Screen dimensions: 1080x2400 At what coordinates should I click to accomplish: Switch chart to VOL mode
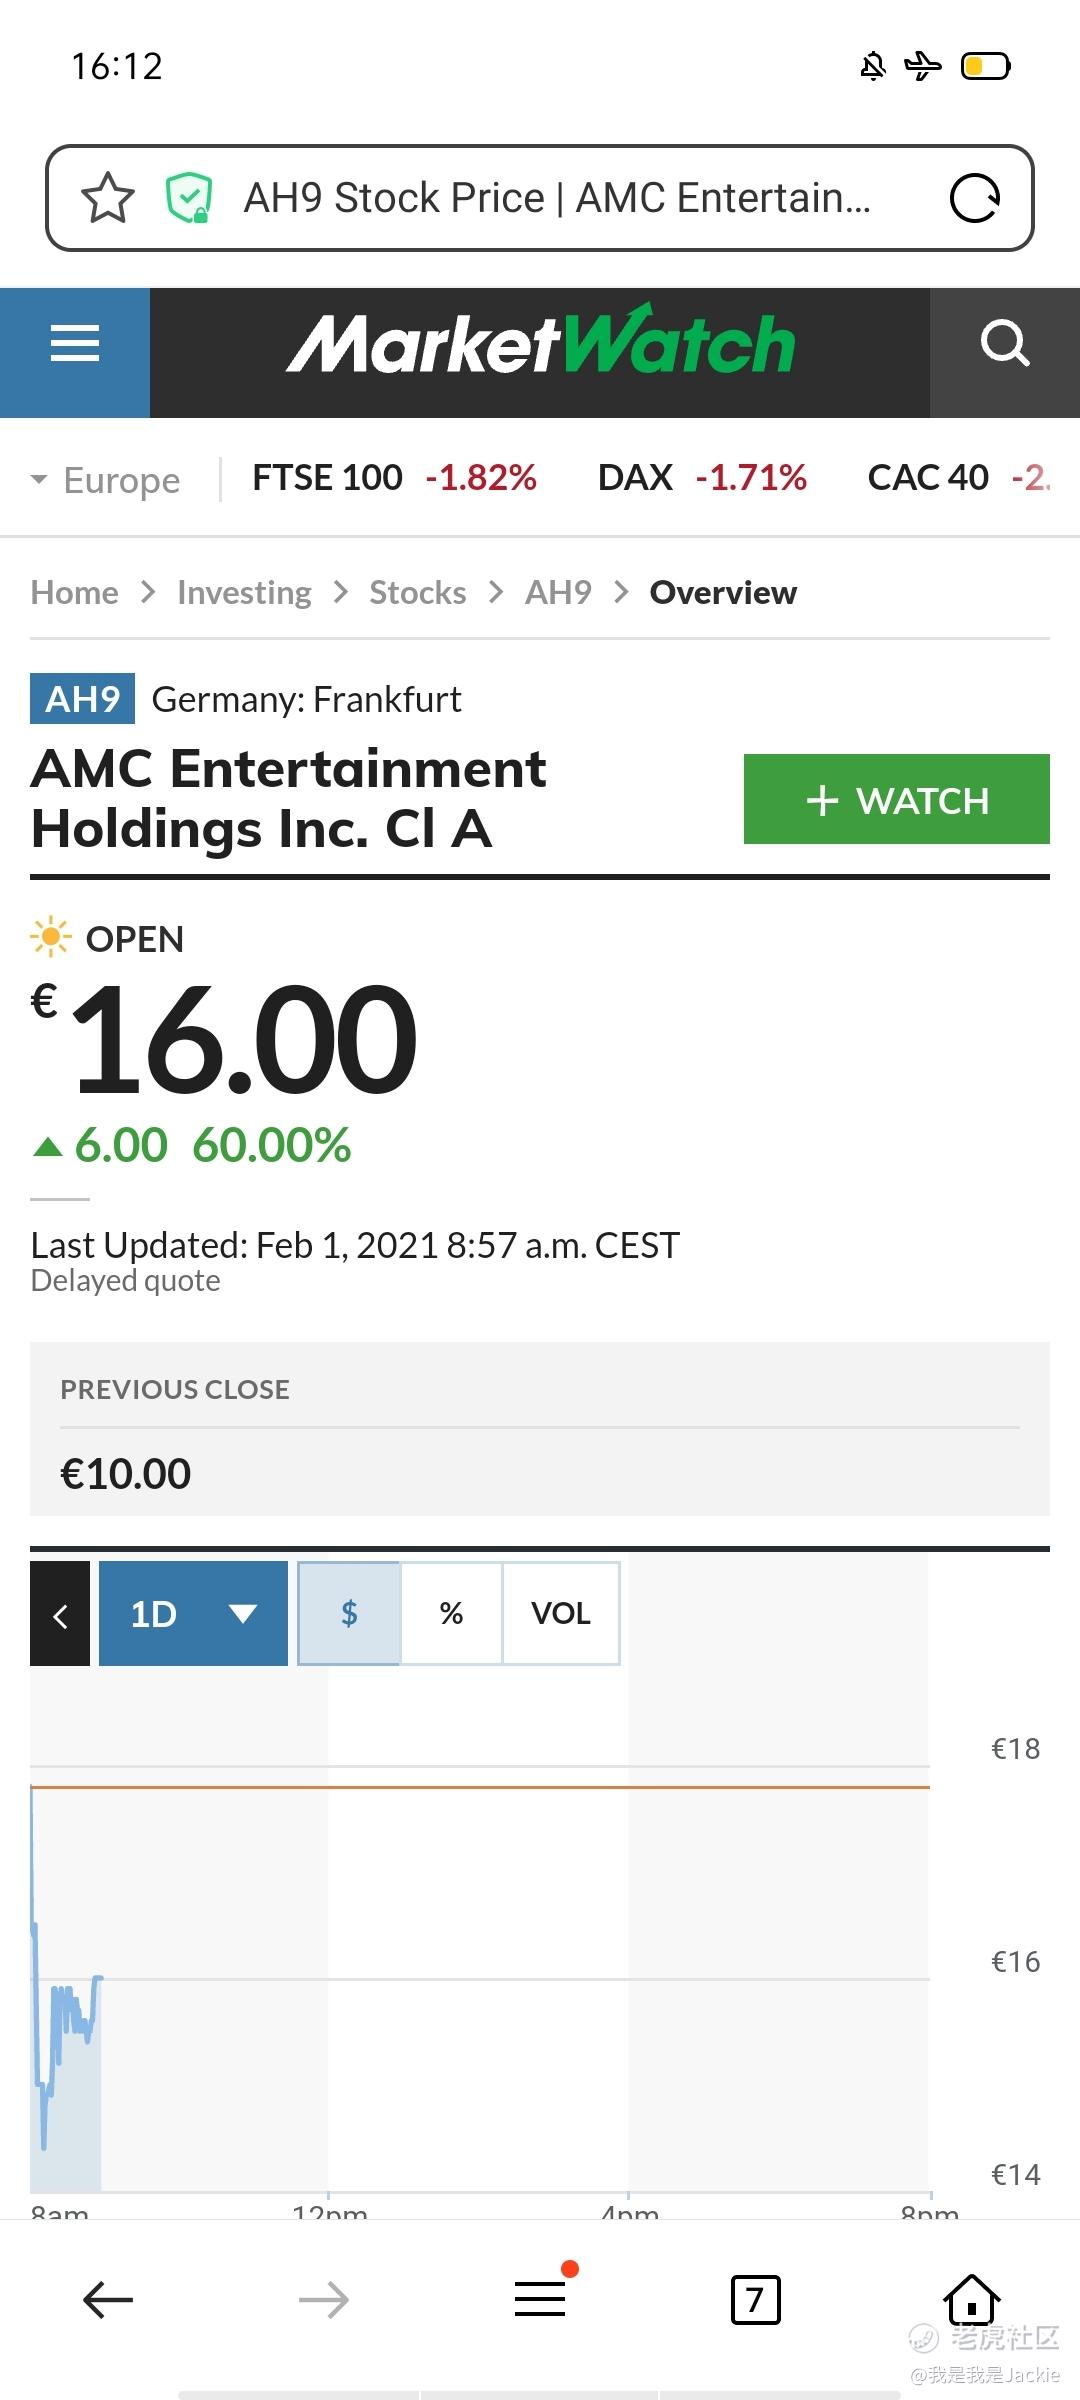pos(561,1613)
